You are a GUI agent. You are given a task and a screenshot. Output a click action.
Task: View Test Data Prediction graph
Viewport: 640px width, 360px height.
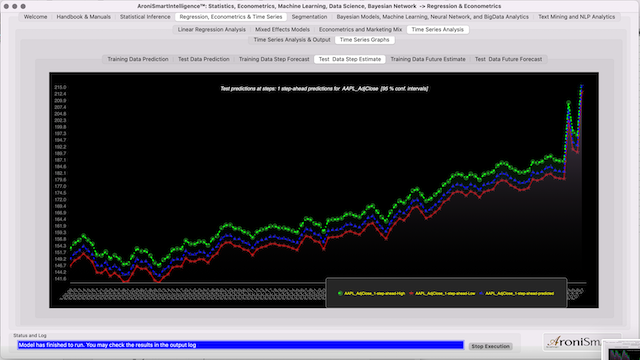[x=203, y=59]
